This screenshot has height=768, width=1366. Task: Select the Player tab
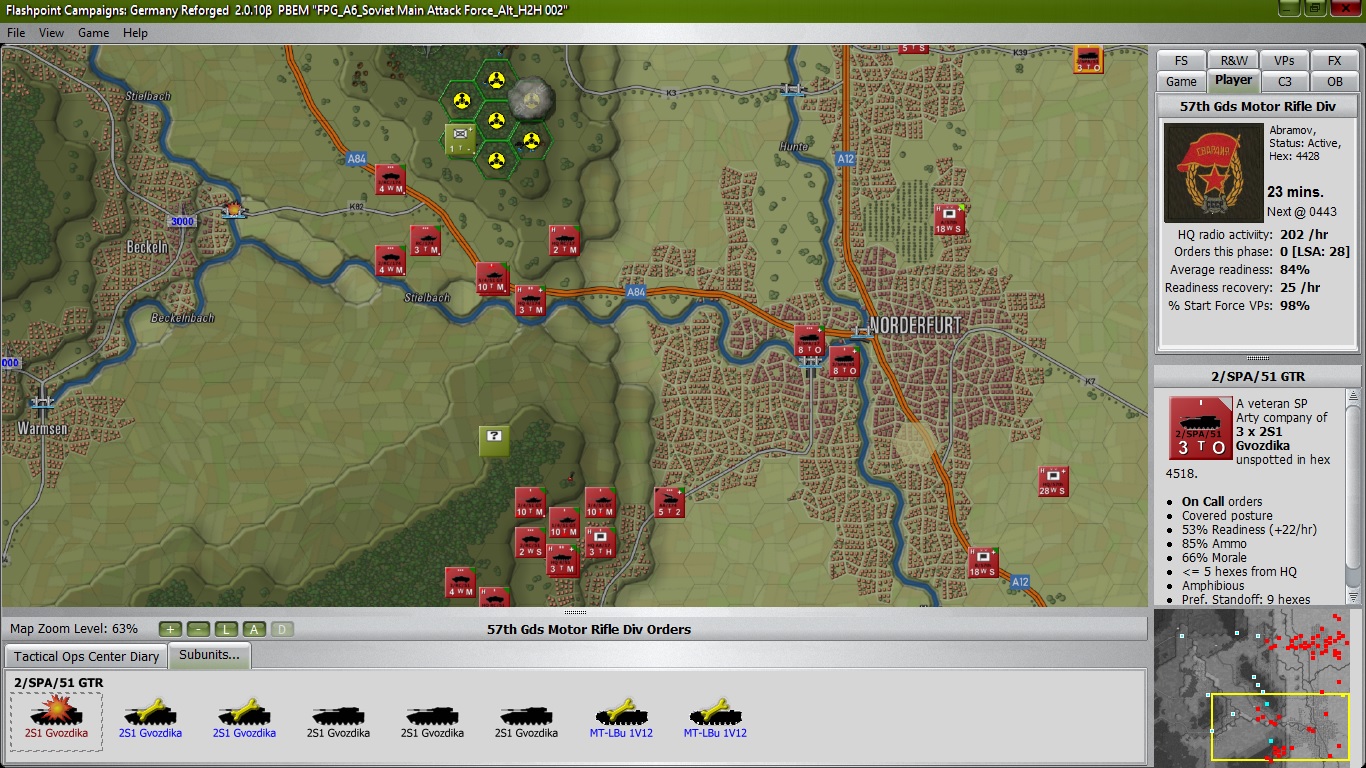tap(1233, 81)
